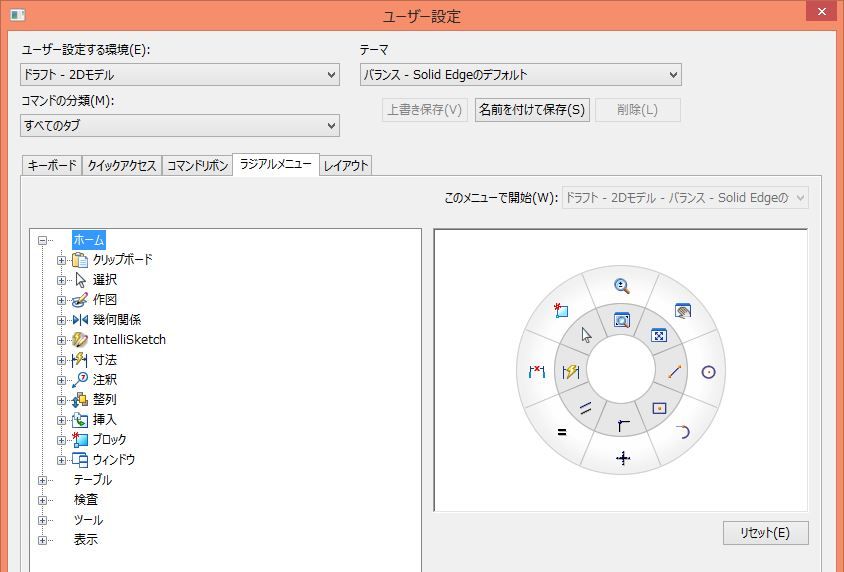Open the テーマ dropdown list

pyautogui.click(x=520, y=75)
